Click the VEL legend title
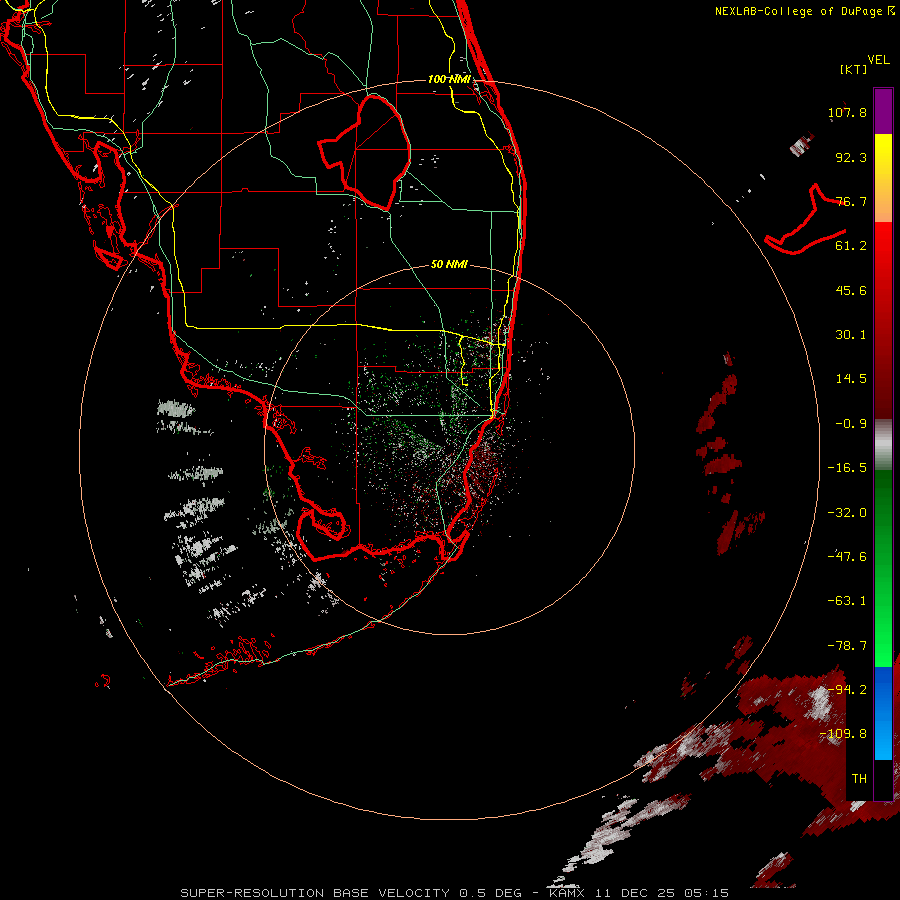The width and height of the screenshot is (900, 900). point(879,60)
